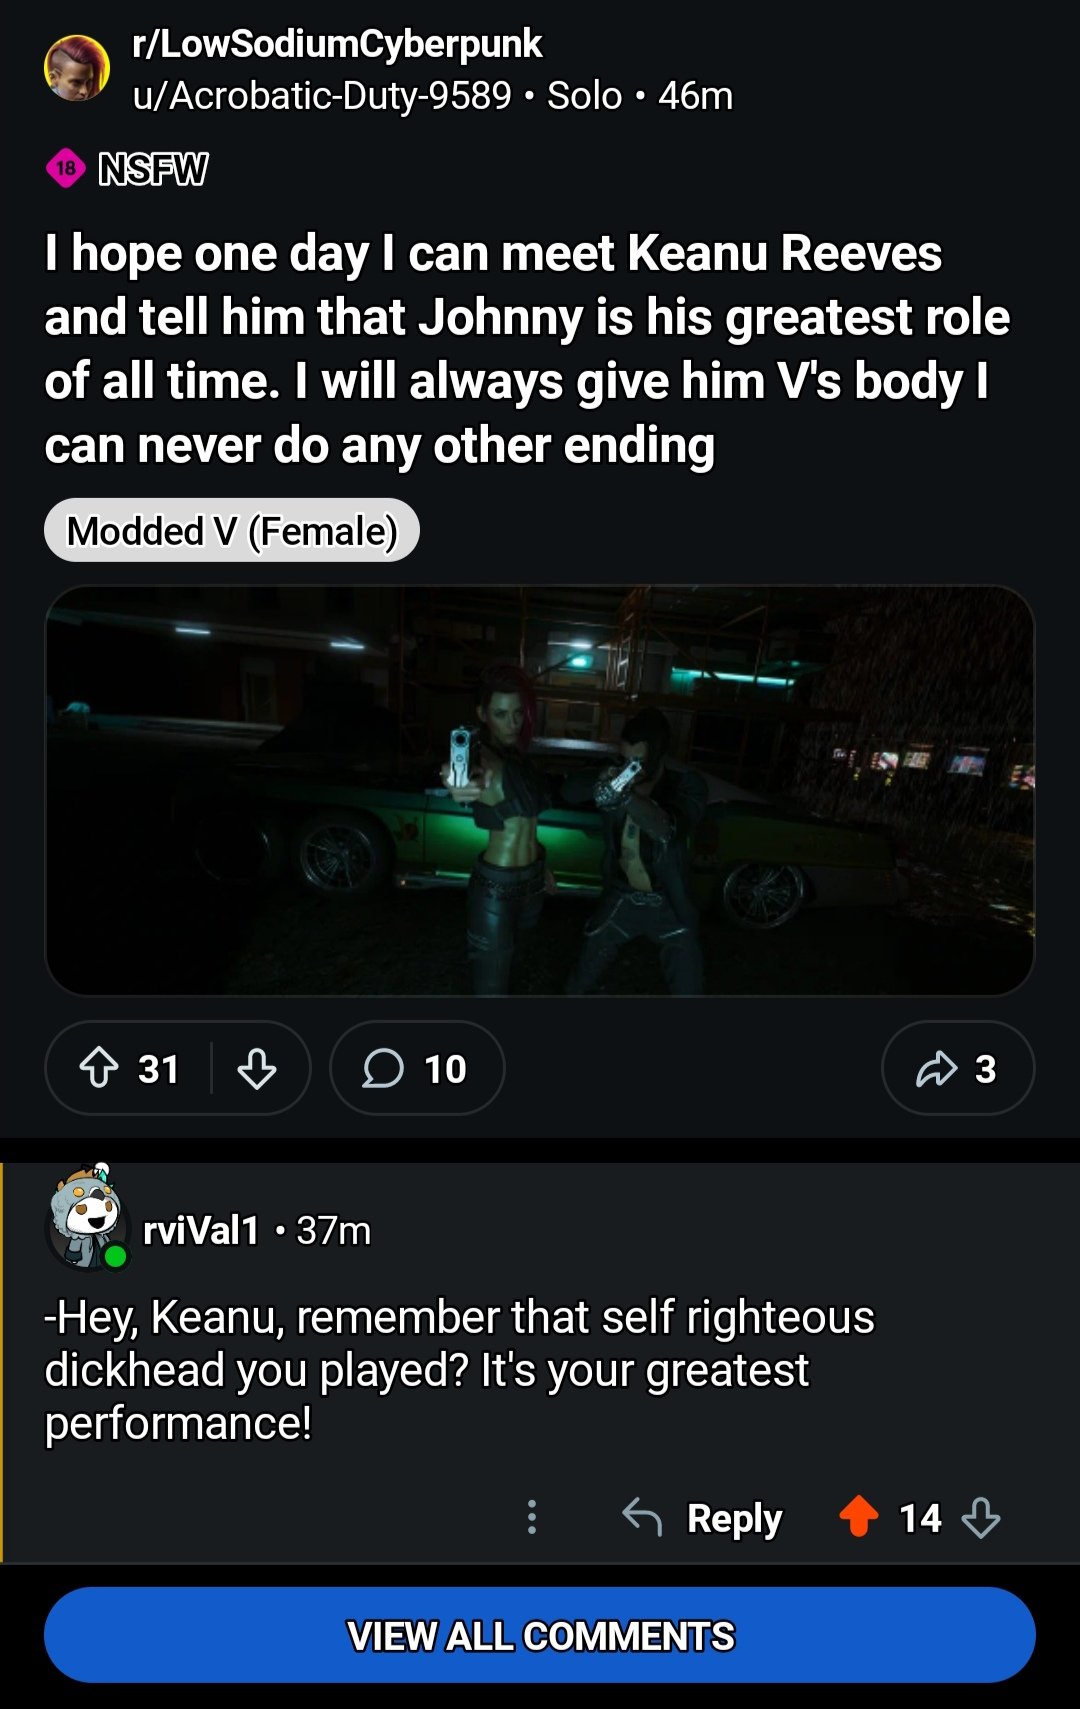The height and width of the screenshot is (1709, 1080).
Task: Select rviVal1's comment text
Action: tap(459, 1370)
